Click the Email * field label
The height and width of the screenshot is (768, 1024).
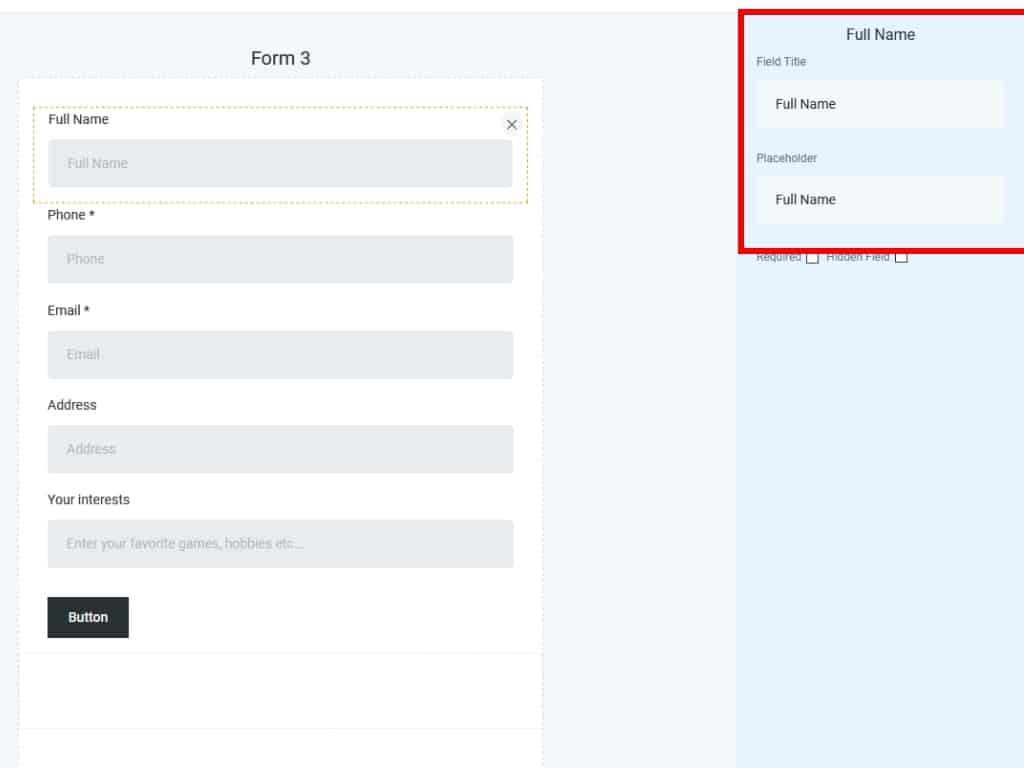[x=68, y=310]
